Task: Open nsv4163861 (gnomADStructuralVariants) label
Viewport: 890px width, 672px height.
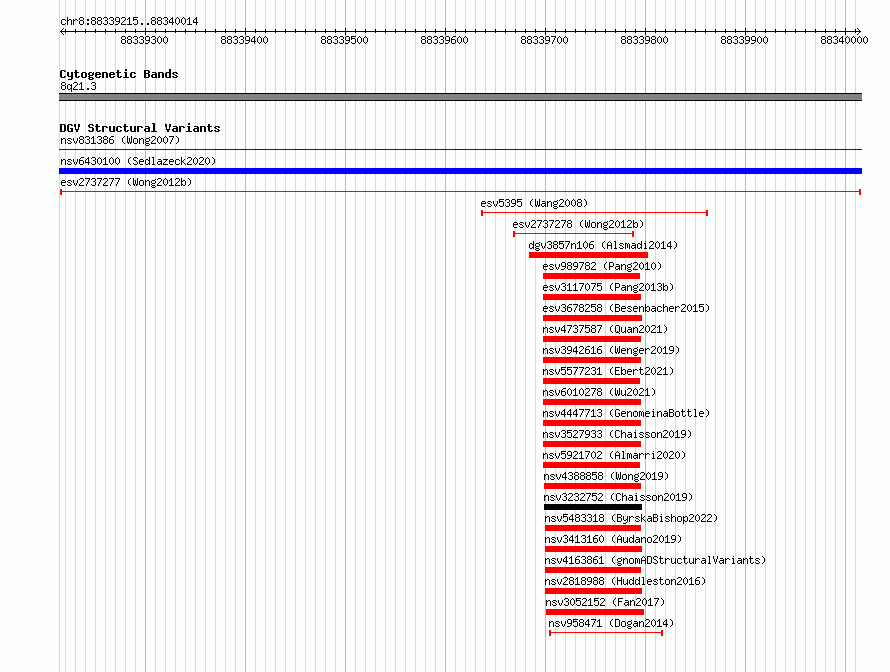Action: pyautogui.click(x=655, y=560)
